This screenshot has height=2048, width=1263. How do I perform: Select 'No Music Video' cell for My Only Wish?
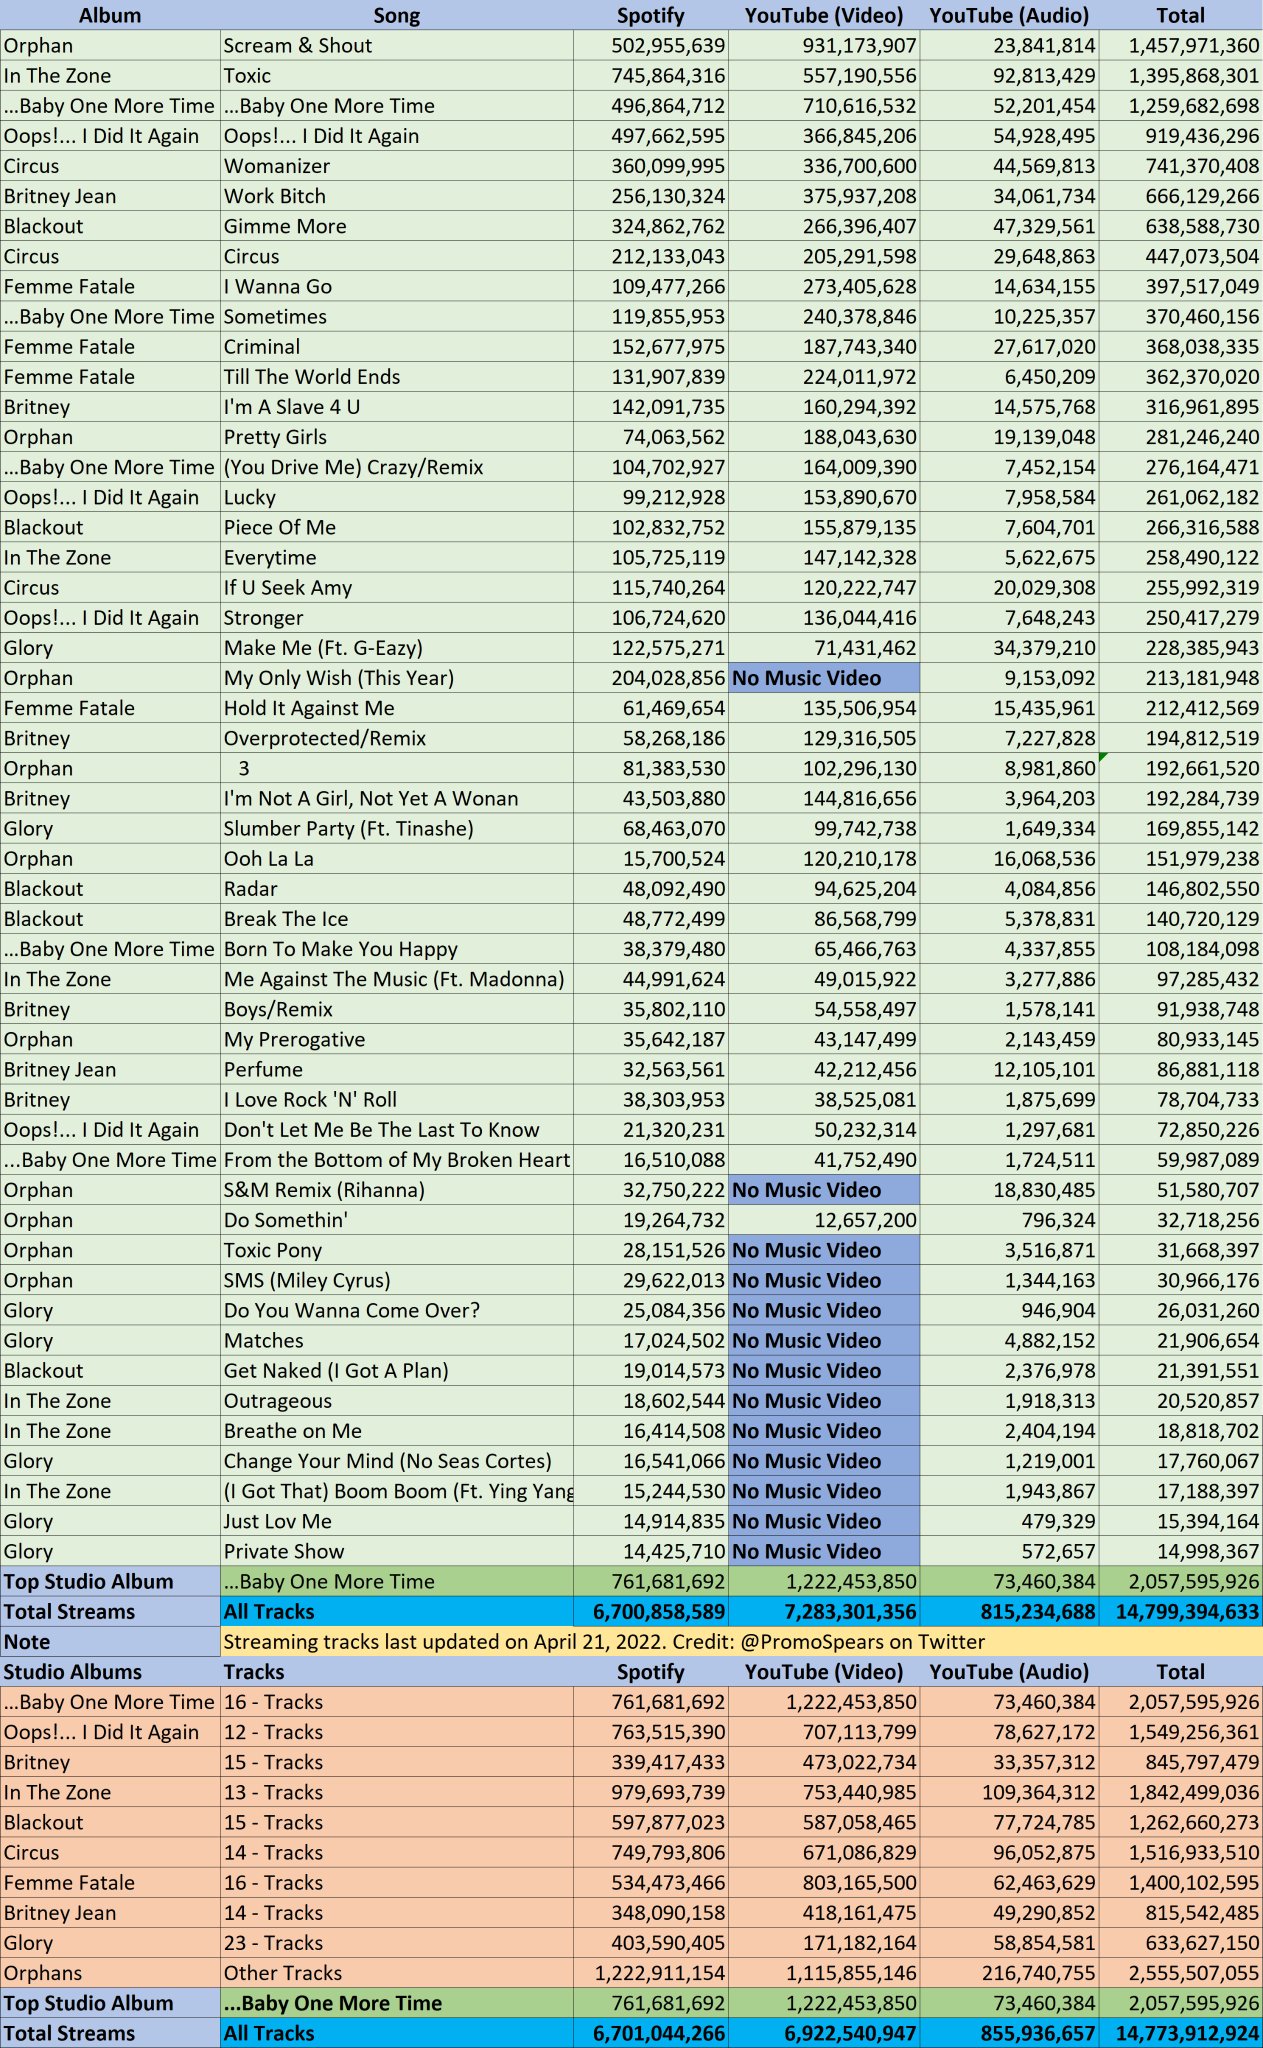pos(823,678)
